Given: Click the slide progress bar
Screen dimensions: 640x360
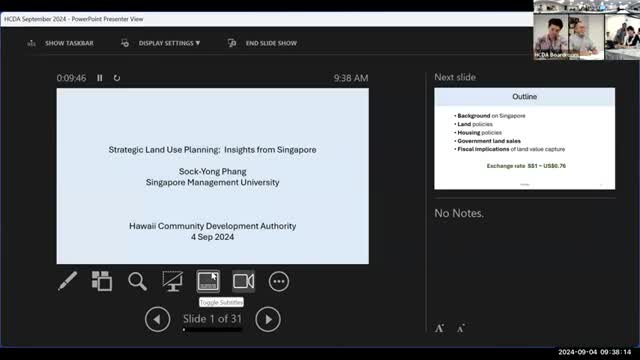Looking at the screenshot, I should pyautogui.click(x=212, y=330).
